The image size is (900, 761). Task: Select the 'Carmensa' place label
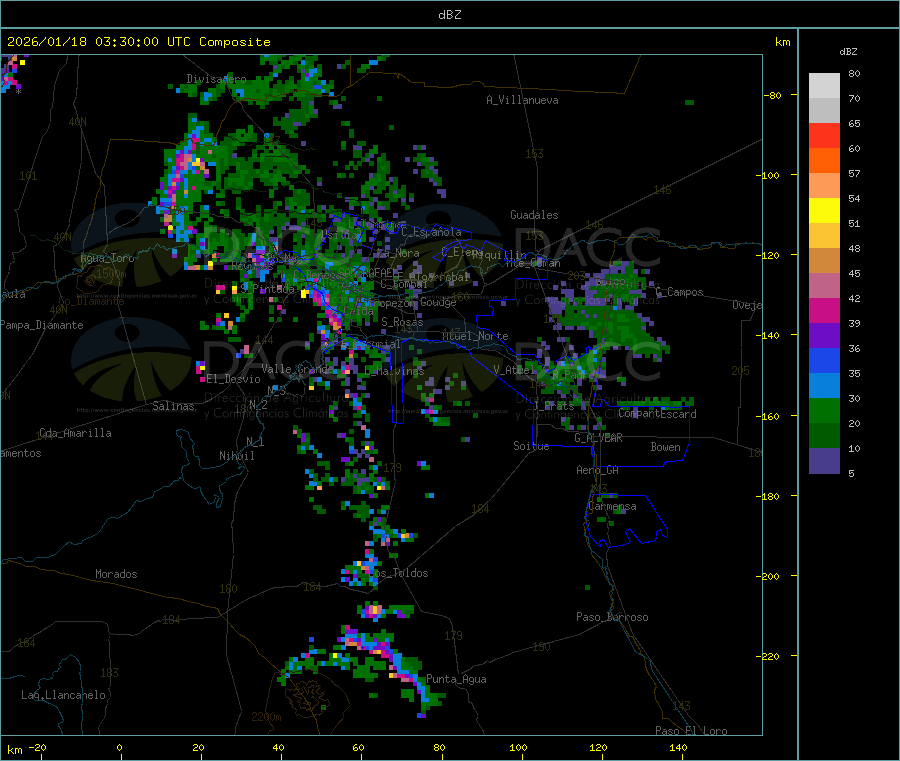pyautogui.click(x=612, y=506)
